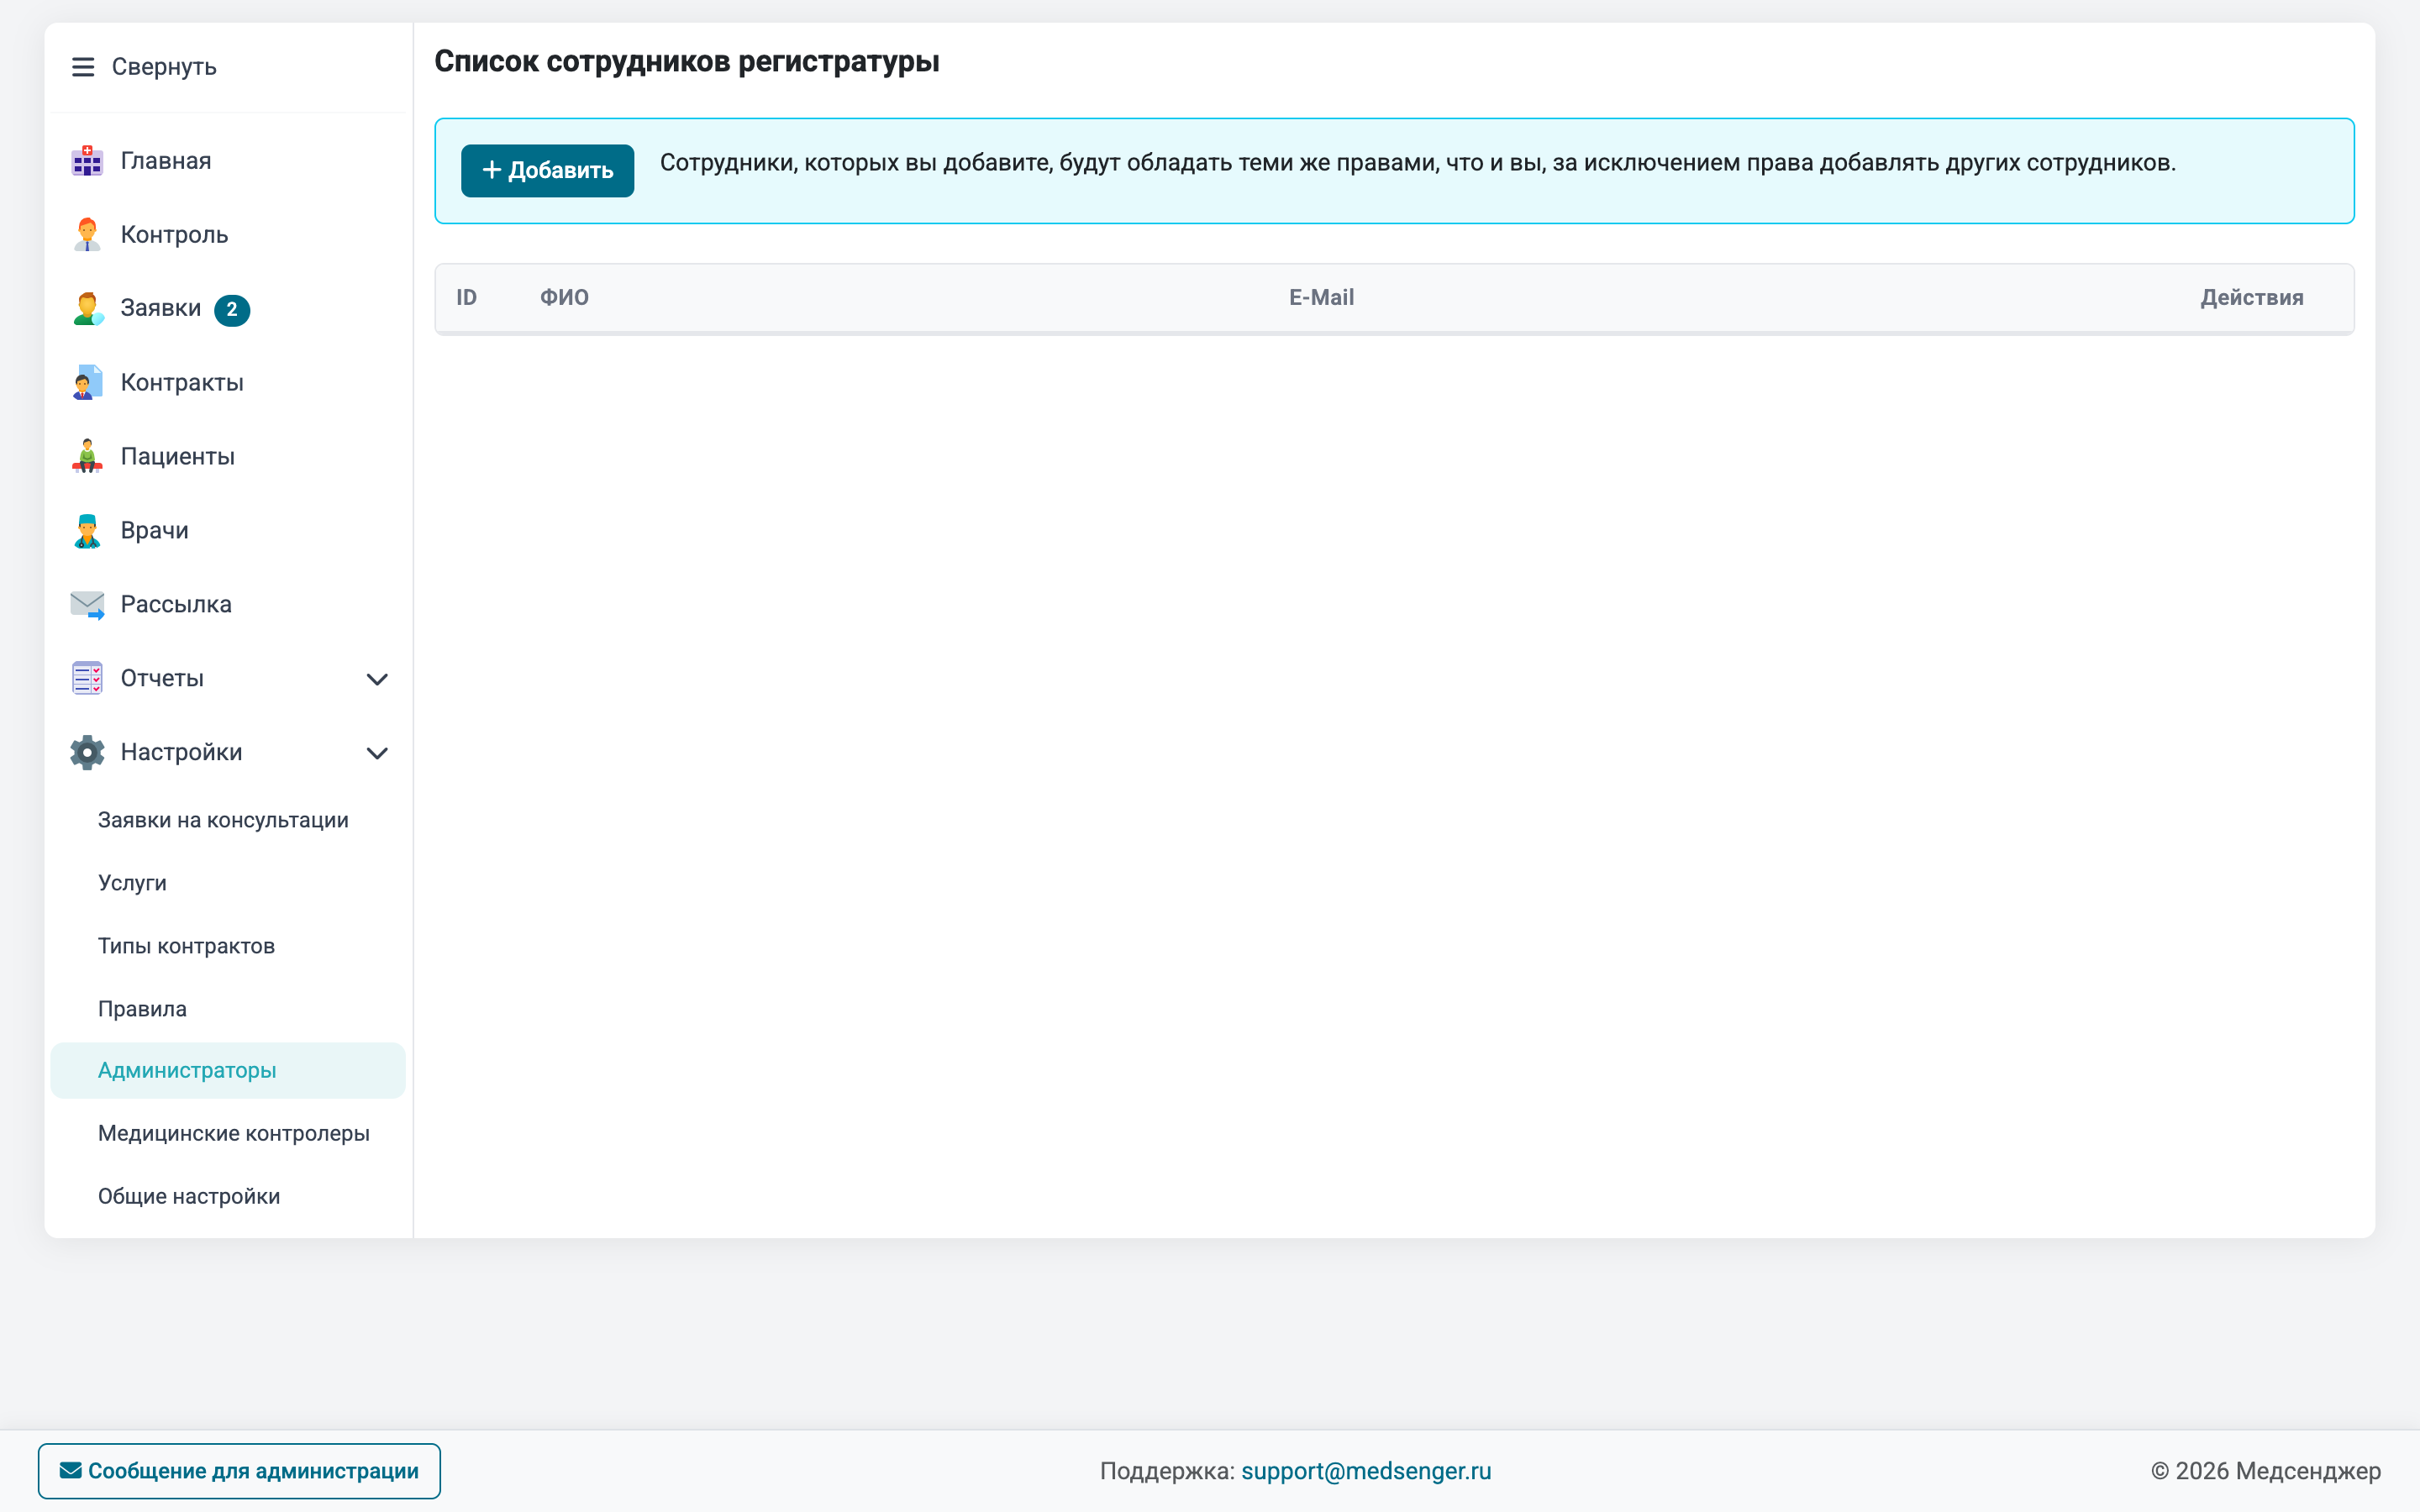
Task: Click the 'Свернуть' sidebar label
Action: click(x=164, y=67)
